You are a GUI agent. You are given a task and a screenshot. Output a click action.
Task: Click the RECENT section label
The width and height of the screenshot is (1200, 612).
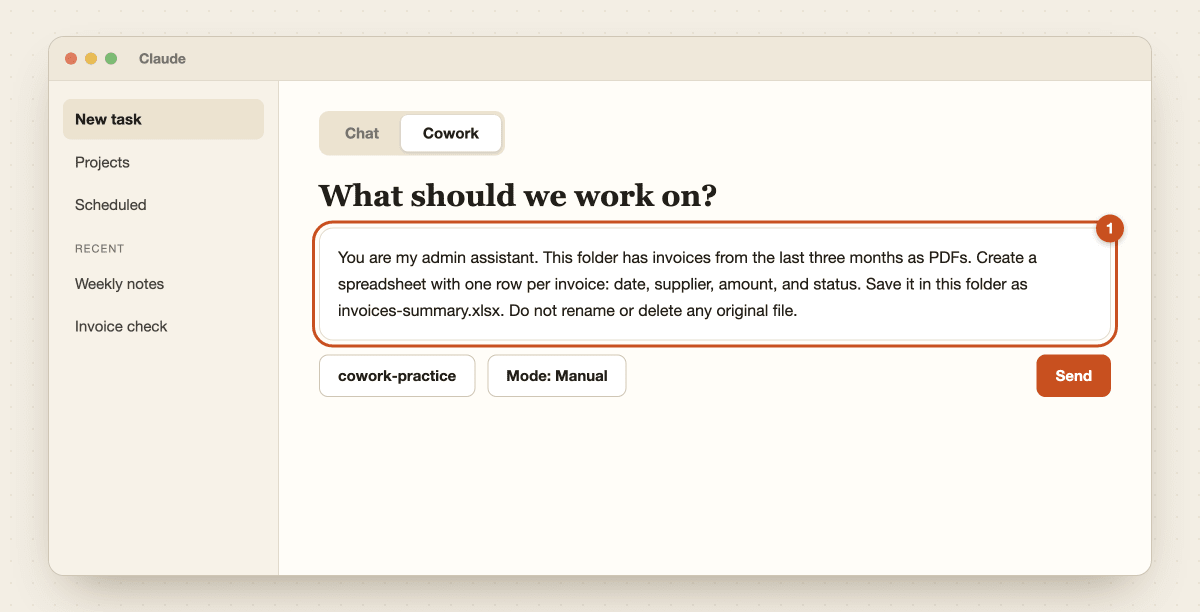pyautogui.click(x=99, y=248)
